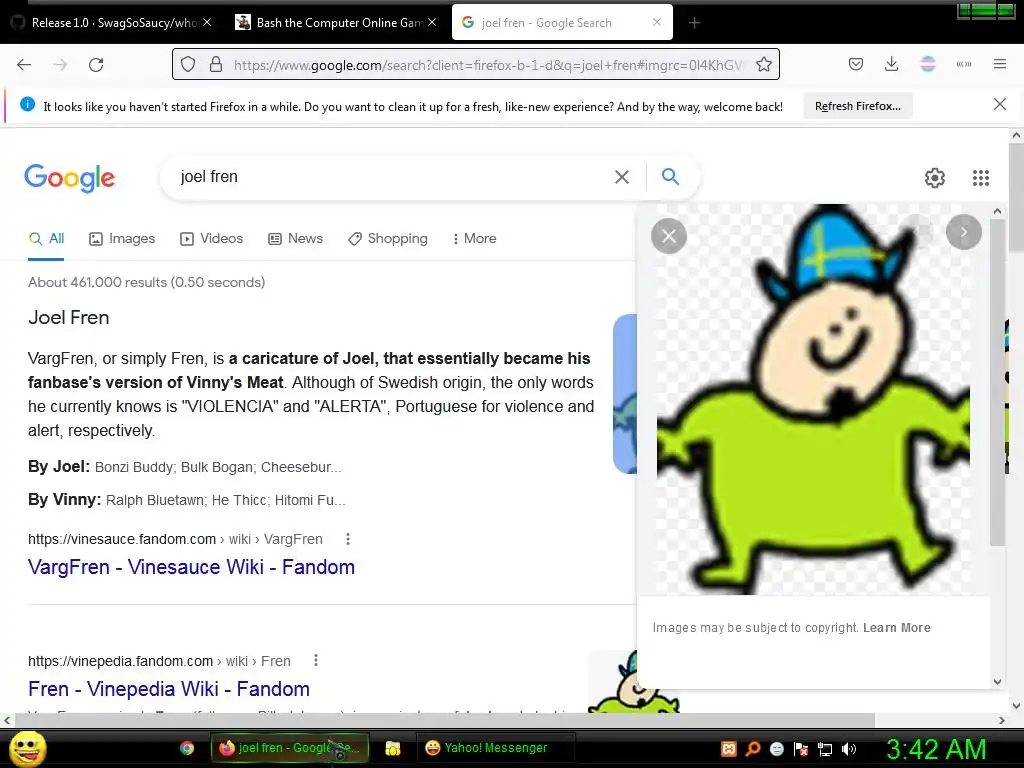The image size is (1024, 768).
Task: Click the Refresh Firefox button
Action: (x=857, y=106)
